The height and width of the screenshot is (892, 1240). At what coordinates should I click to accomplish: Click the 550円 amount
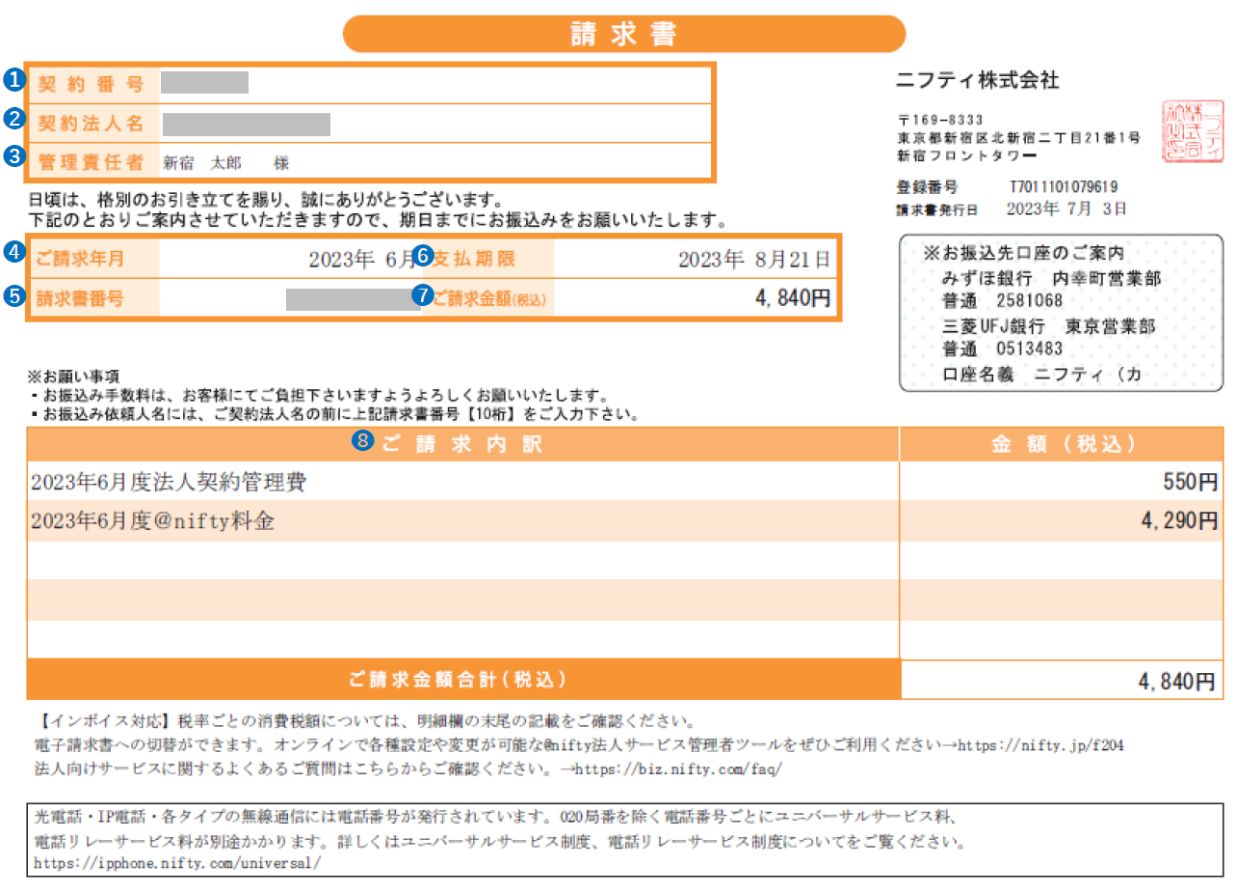coord(1190,482)
